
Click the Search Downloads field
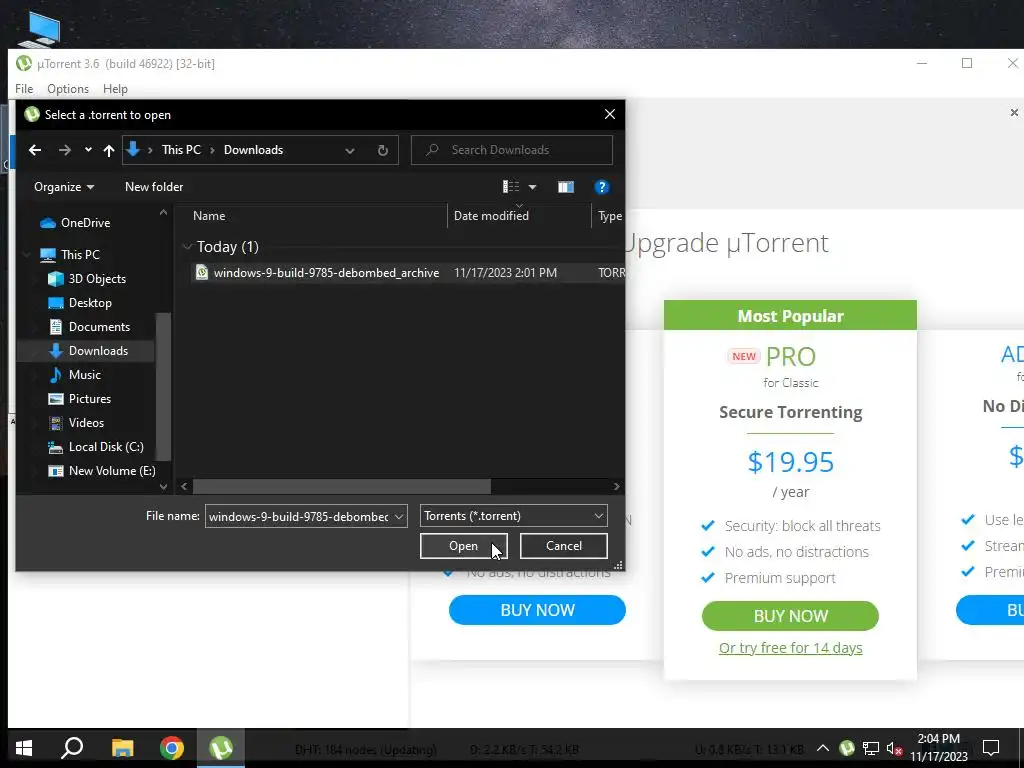tap(512, 150)
